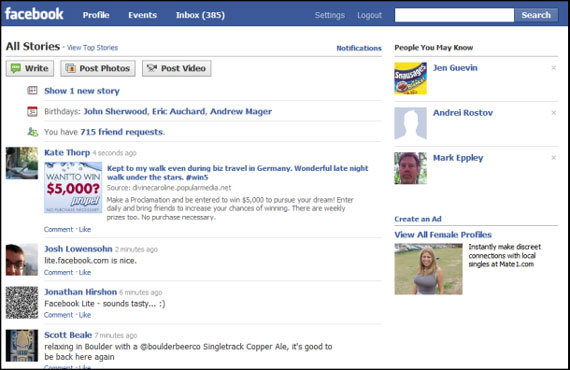Open Andrei Rostov's profile link

[x=463, y=113]
